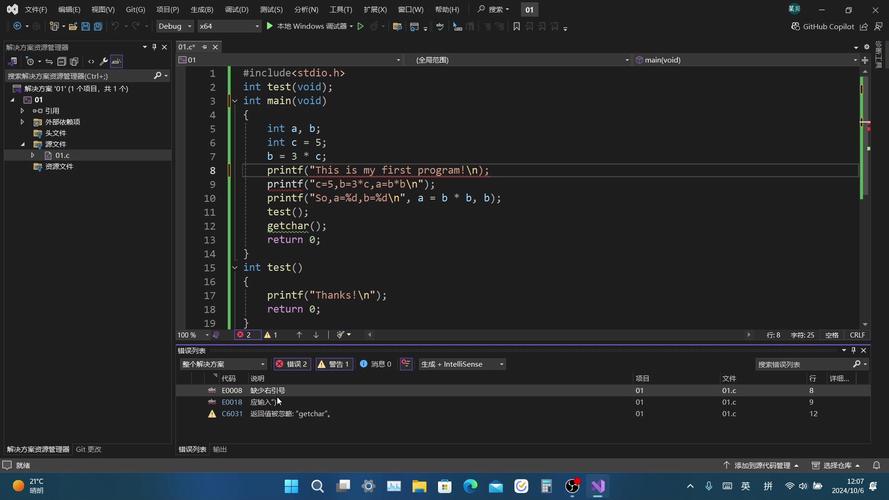Go to previous issue up arrow
Screen dimensions: 889x500
click(x=299, y=335)
